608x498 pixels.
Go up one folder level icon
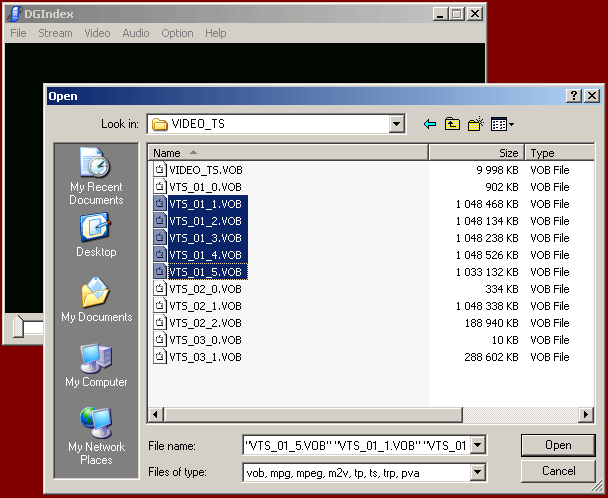click(x=452, y=124)
